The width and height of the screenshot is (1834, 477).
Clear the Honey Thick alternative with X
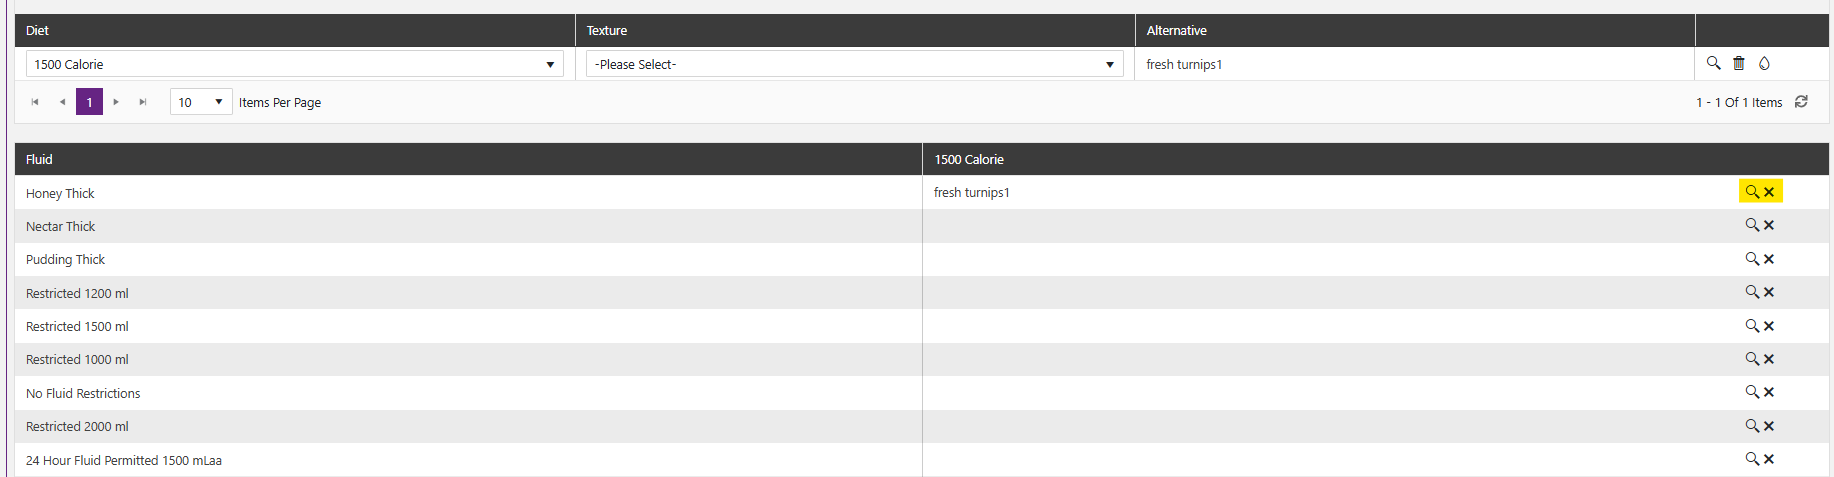[1769, 192]
